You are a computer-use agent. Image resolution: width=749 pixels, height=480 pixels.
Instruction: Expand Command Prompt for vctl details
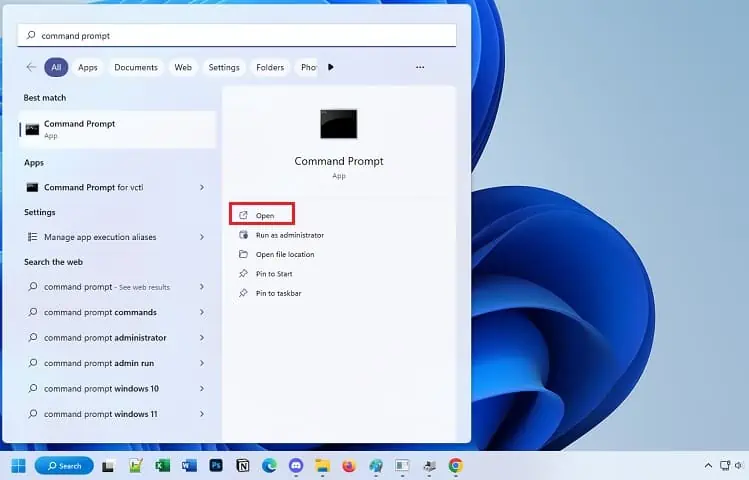click(x=202, y=187)
